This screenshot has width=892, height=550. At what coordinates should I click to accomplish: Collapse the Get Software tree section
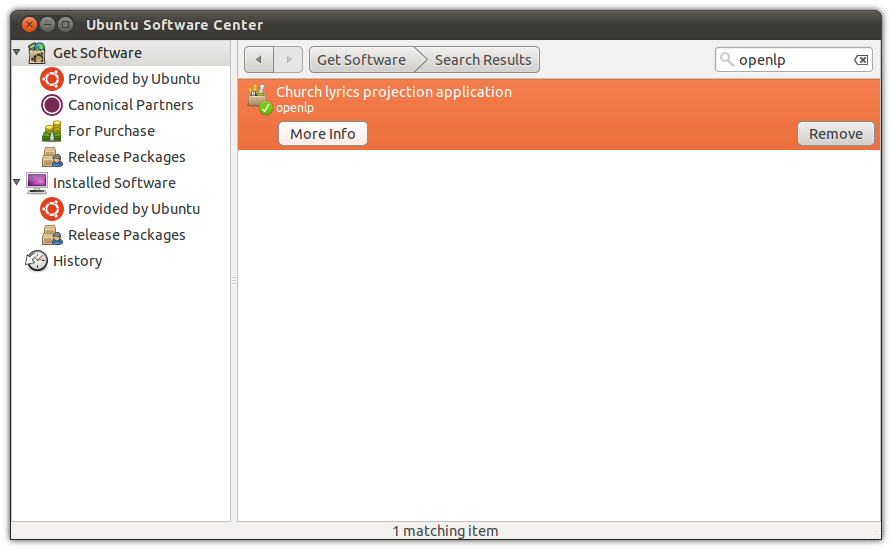click(x=17, y=52)
